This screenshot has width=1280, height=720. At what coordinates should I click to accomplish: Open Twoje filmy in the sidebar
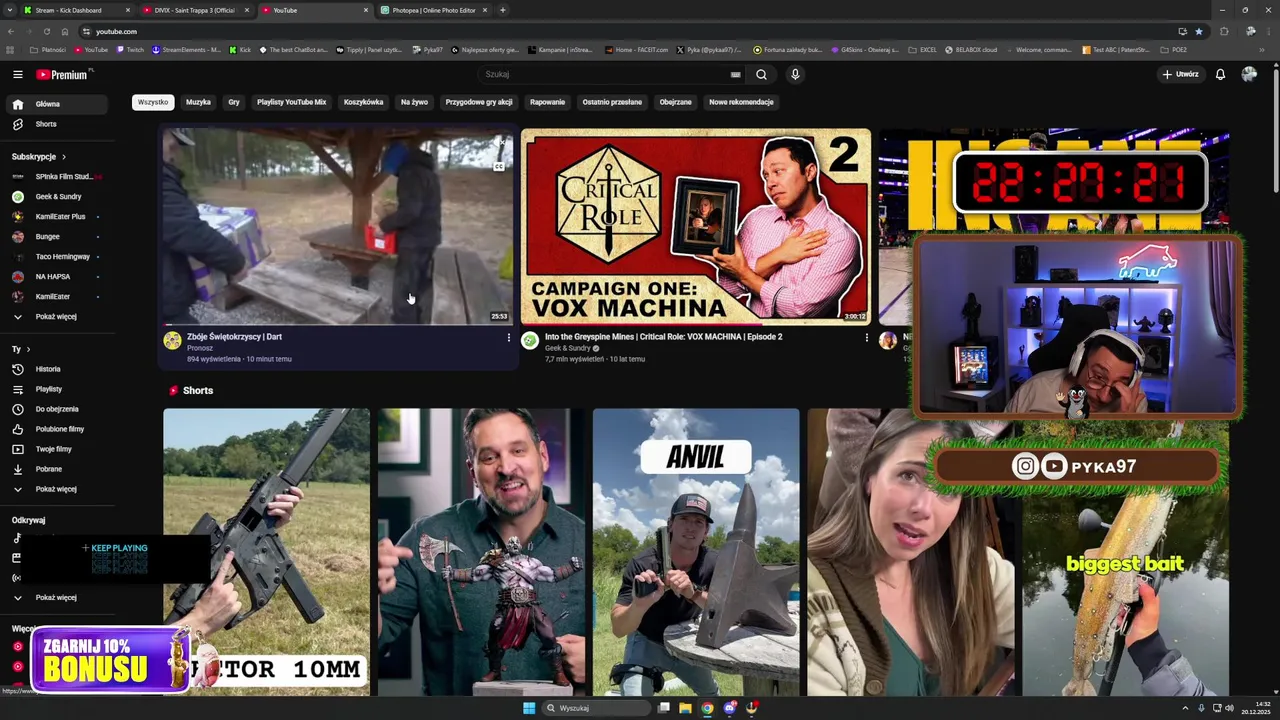(56, 449)
